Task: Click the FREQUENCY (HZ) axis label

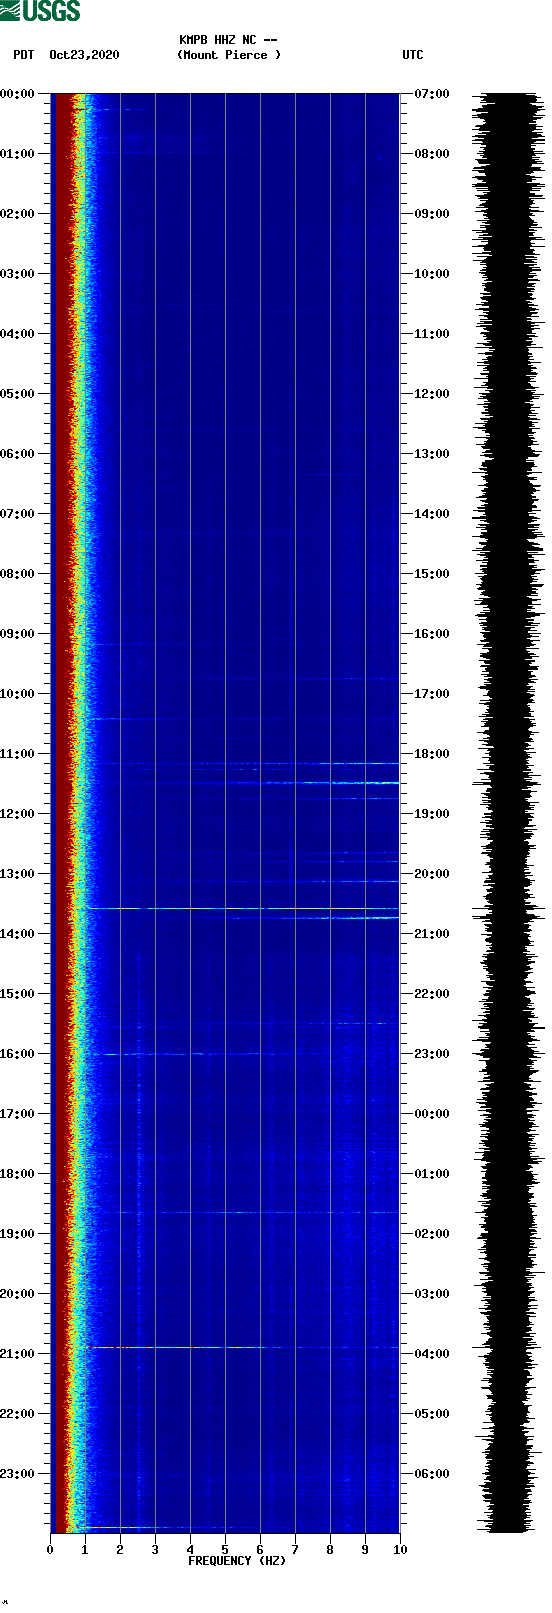Action: [x=237, y=1561]
